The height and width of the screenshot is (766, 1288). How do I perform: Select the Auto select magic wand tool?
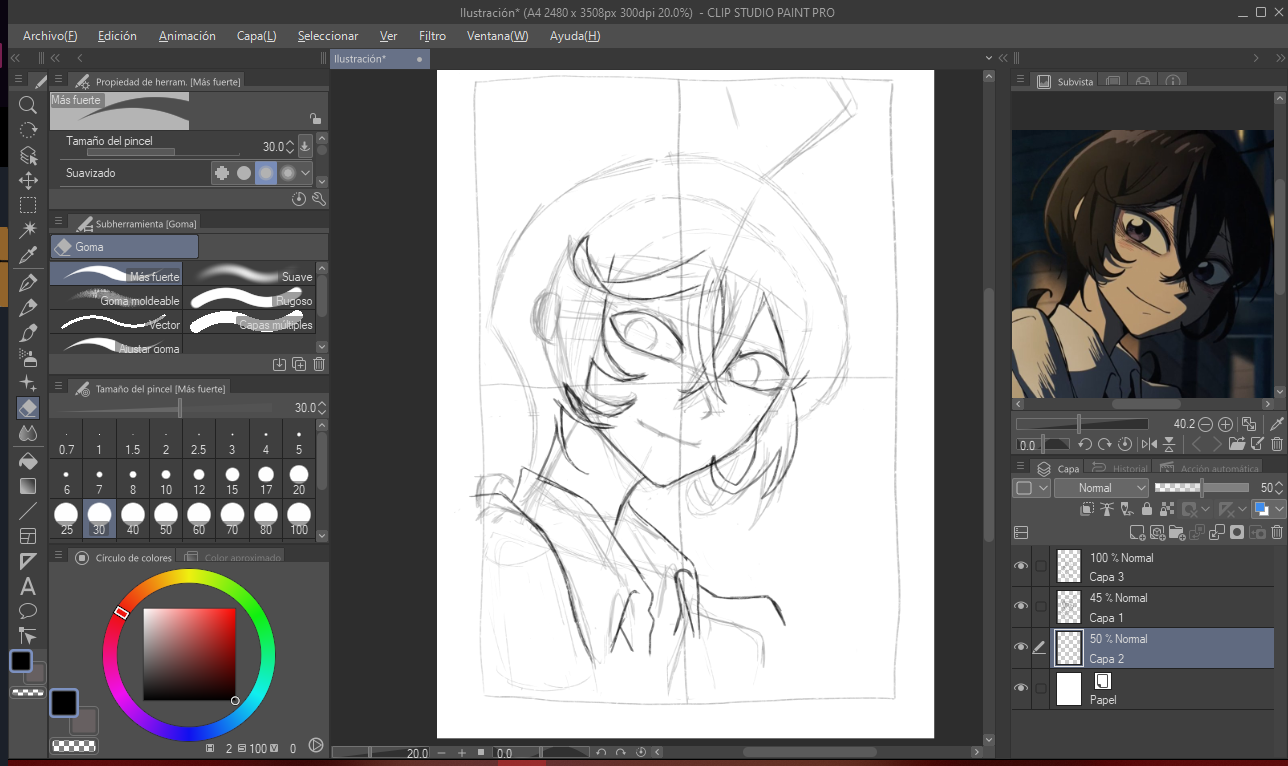[28, 230]
